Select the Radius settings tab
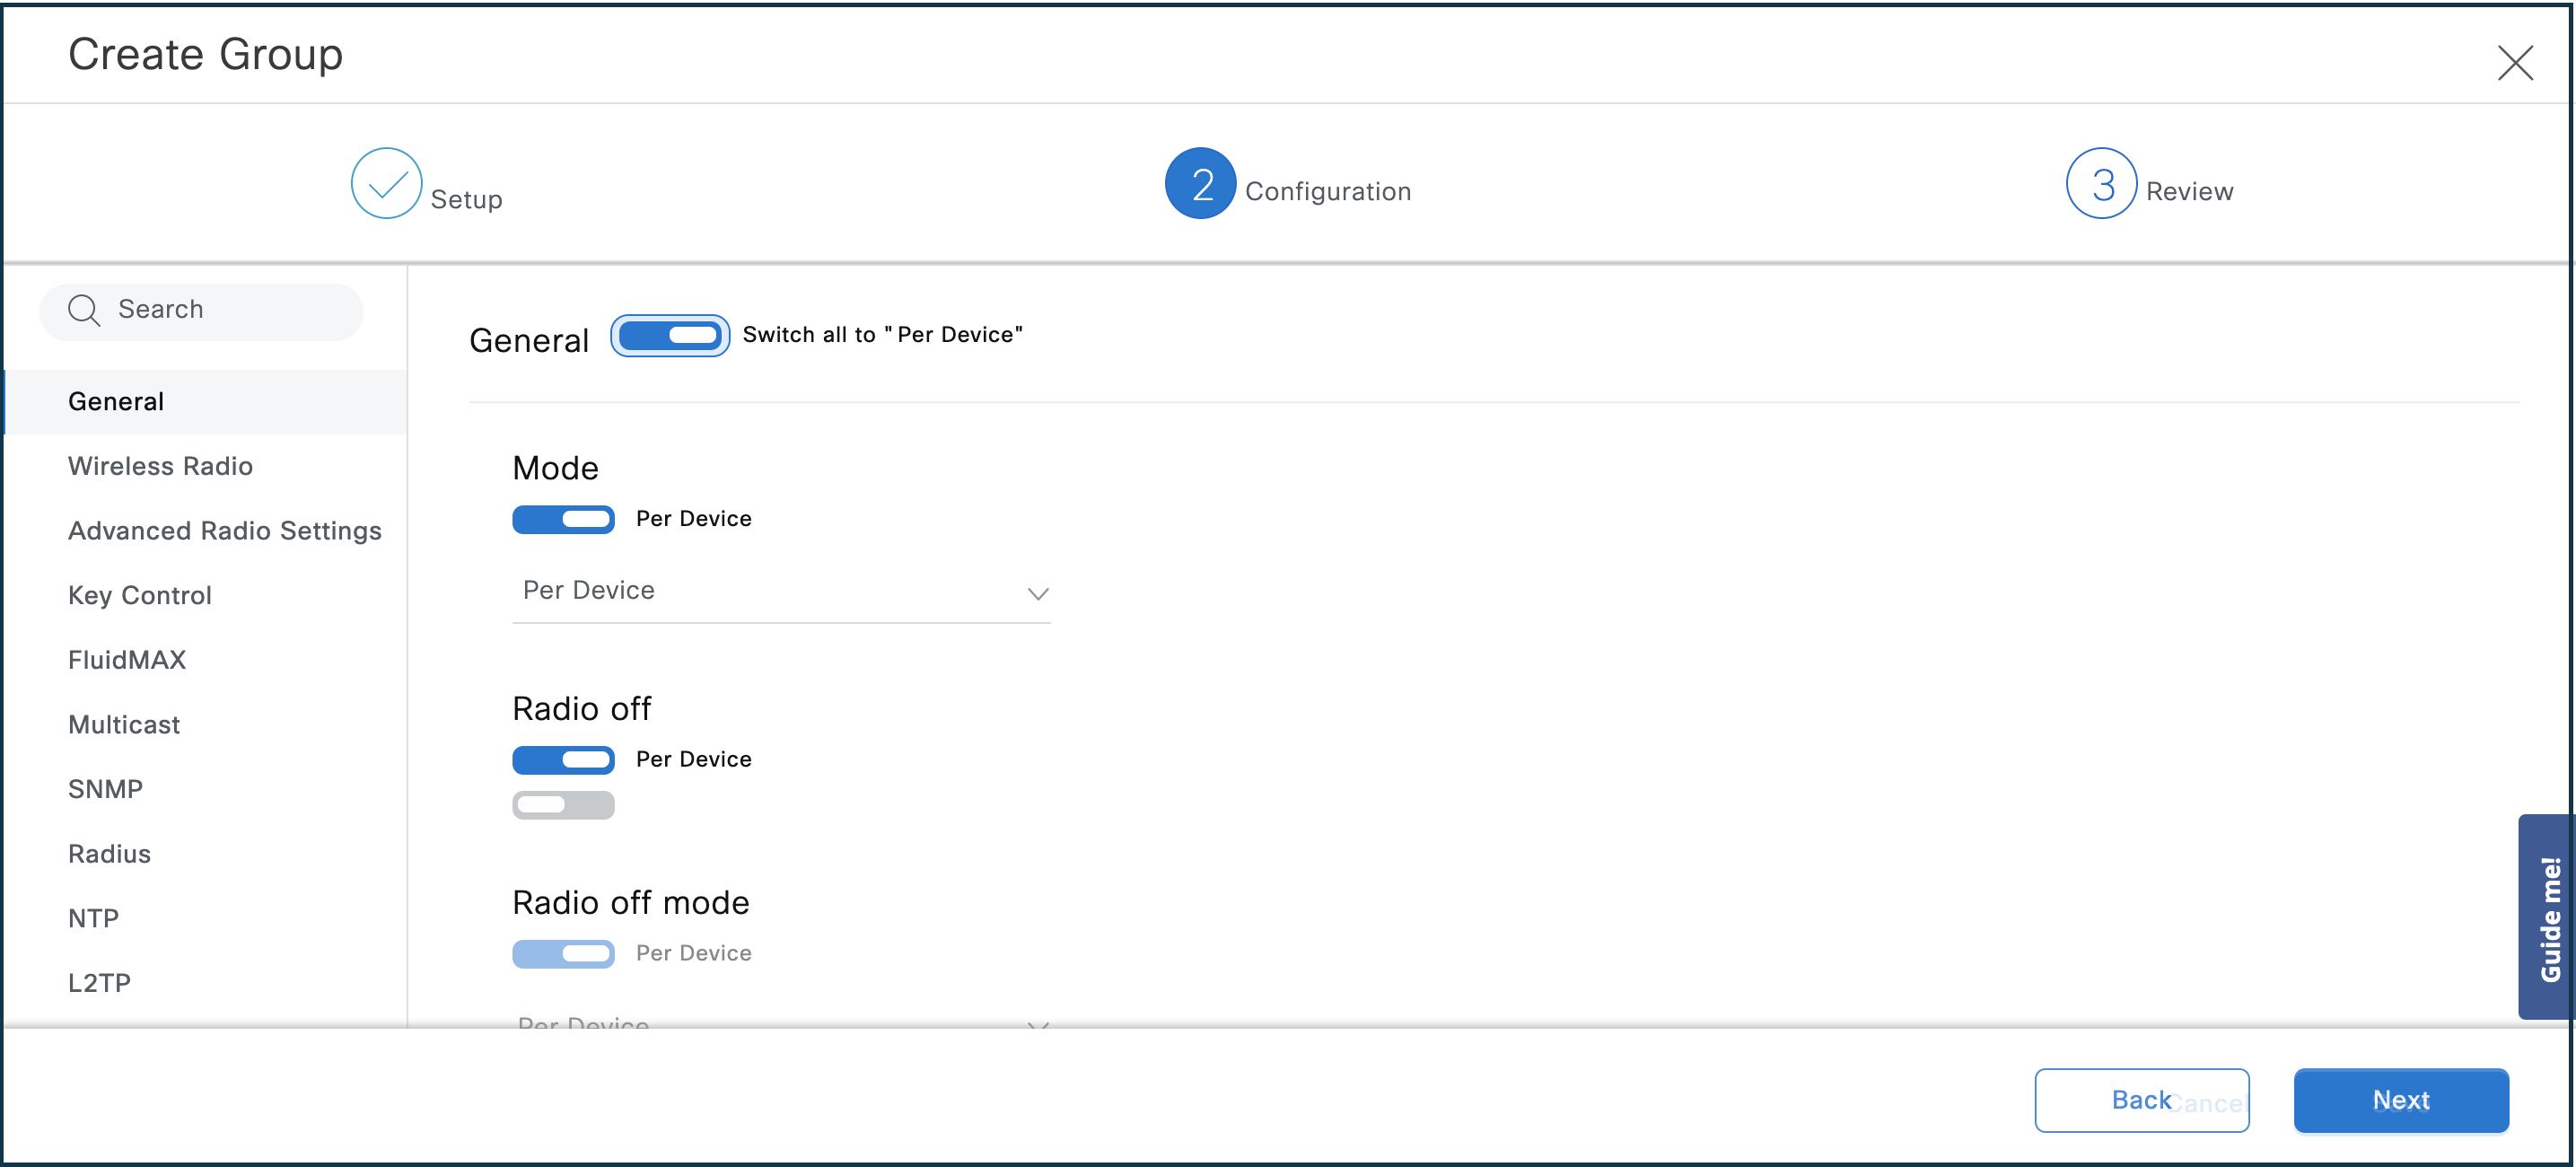 (107, 853)
